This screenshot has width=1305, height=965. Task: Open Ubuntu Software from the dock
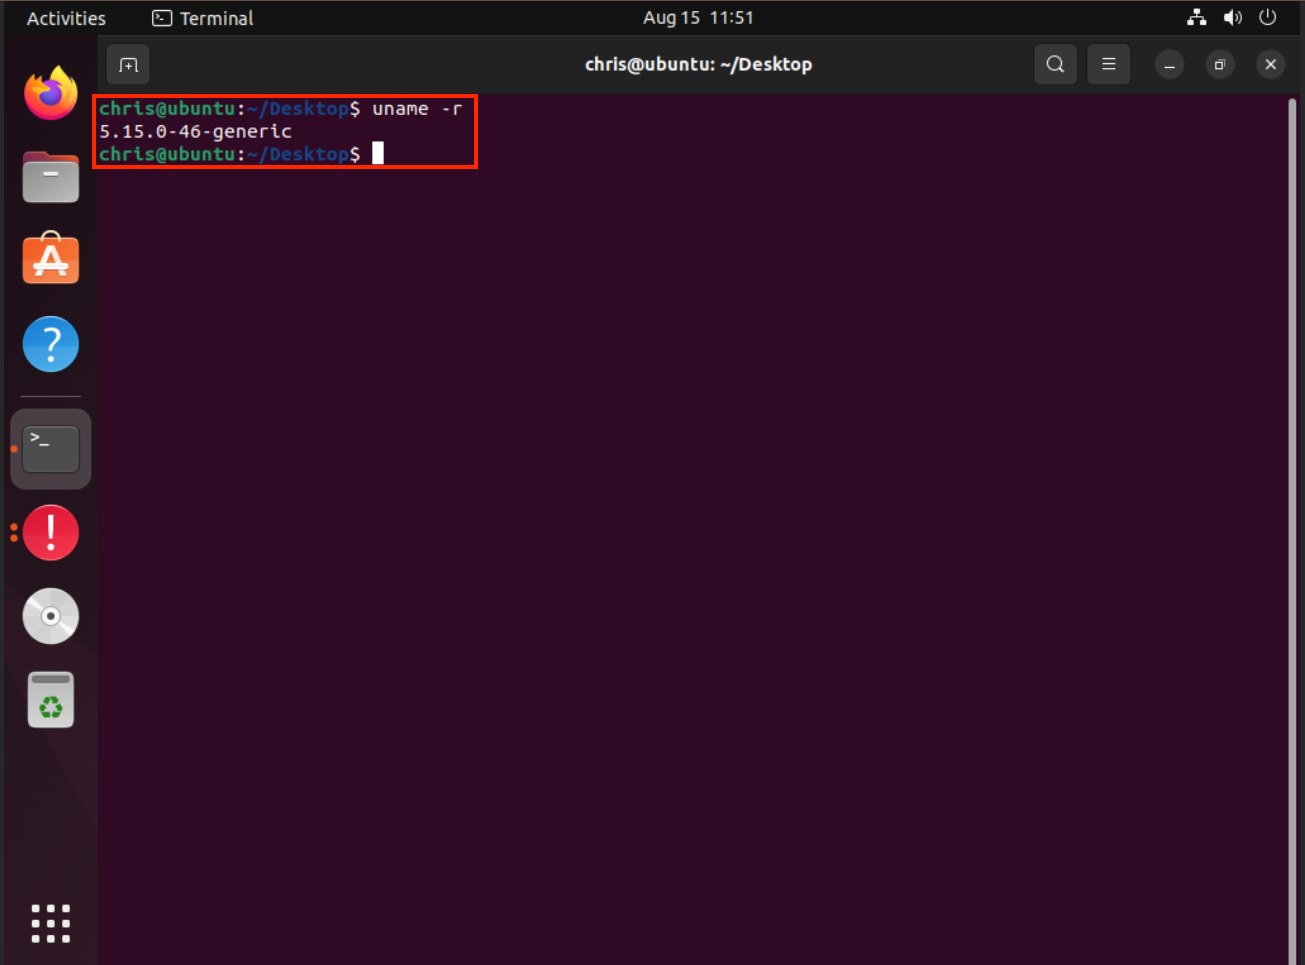(51, 259)
